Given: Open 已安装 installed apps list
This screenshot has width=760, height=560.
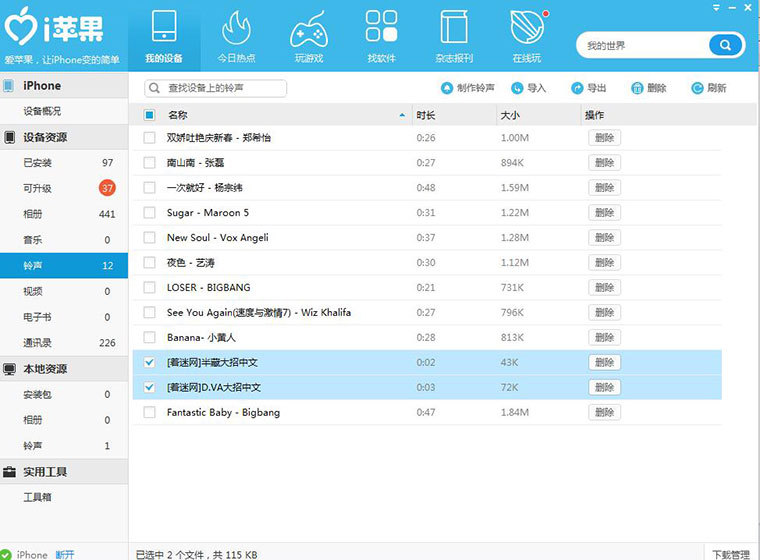Looking at the screenshot, I should point(64,163).
